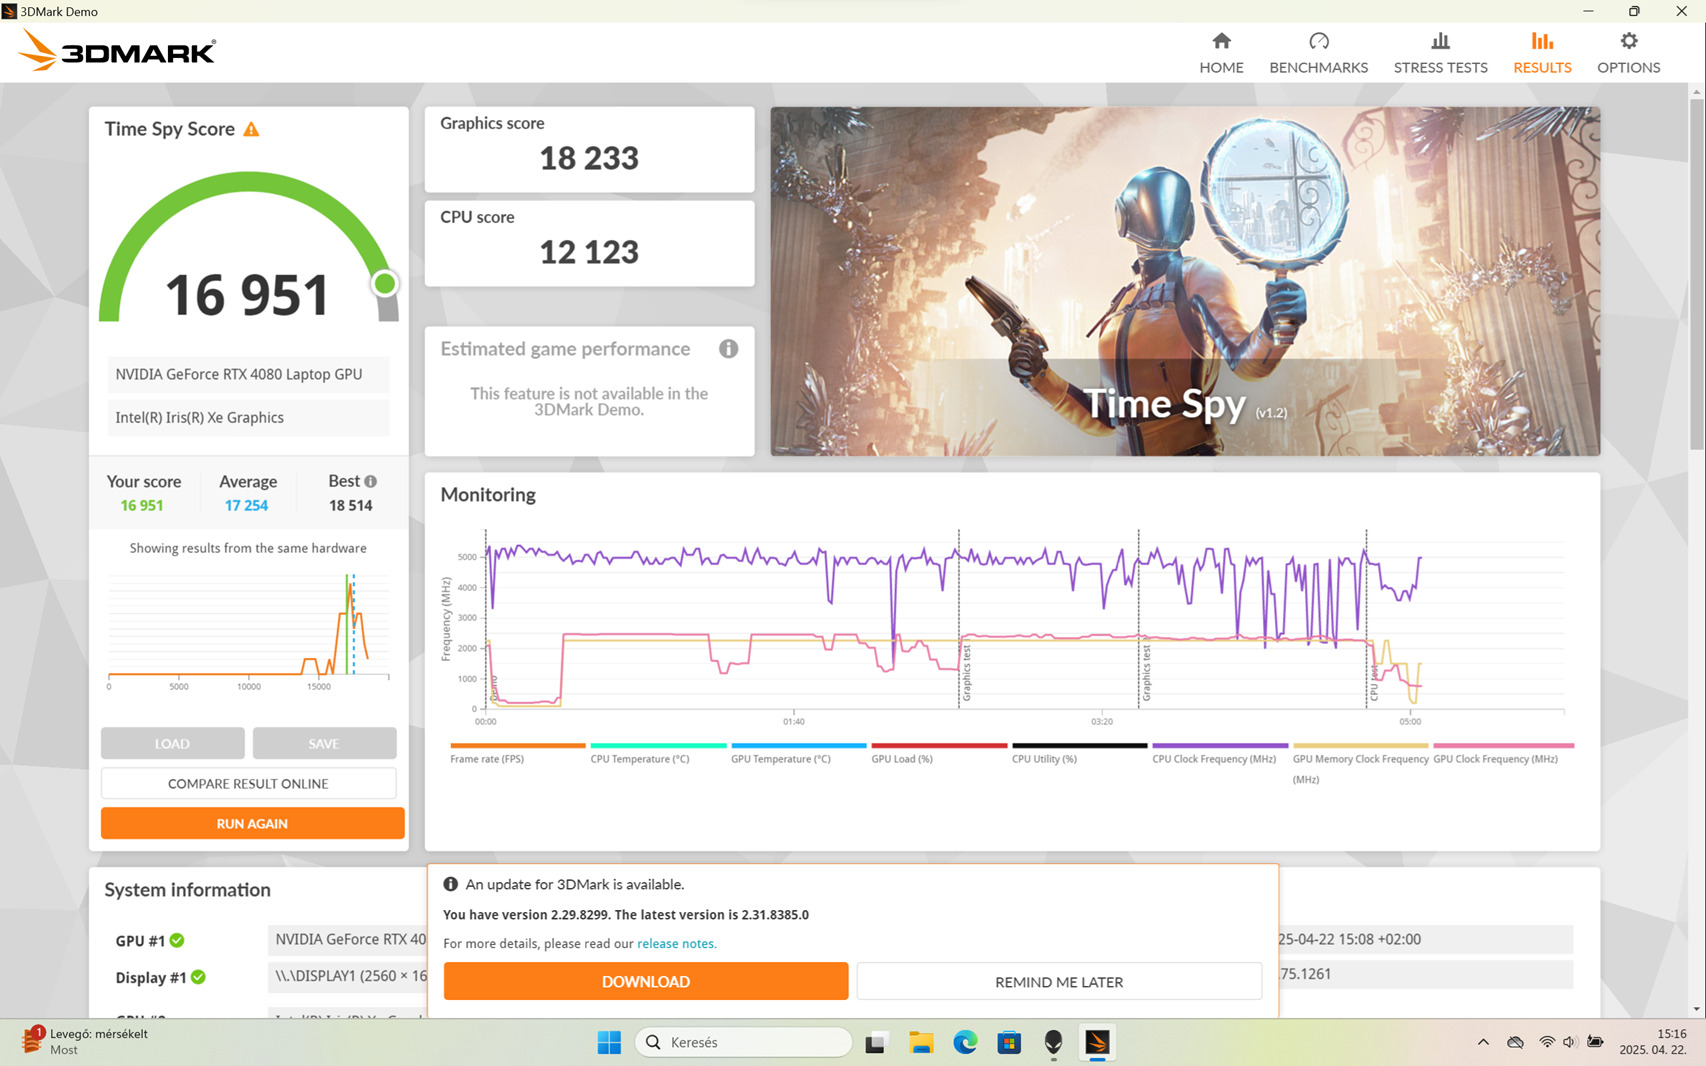The image size is (1706, 1066).
Task: Click the Time Spy score gauge
Action: [248, 248]
